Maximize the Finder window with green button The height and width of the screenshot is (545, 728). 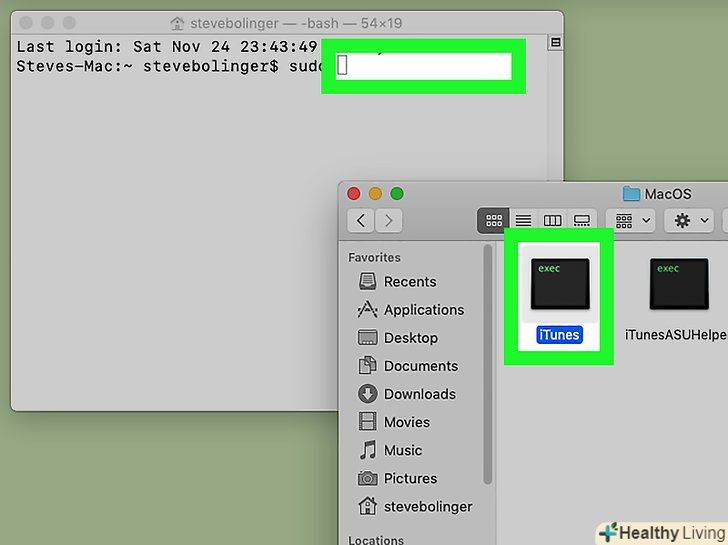click(x=397, y=194)
